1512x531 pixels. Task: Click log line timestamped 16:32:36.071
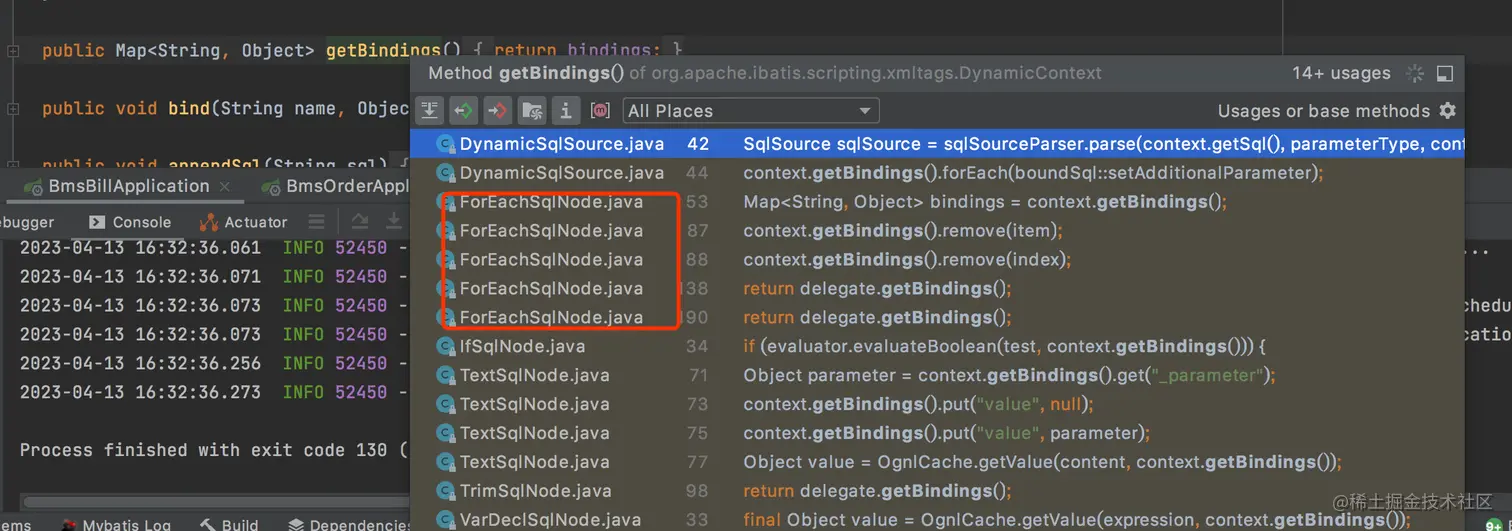(x=206, y=276)
